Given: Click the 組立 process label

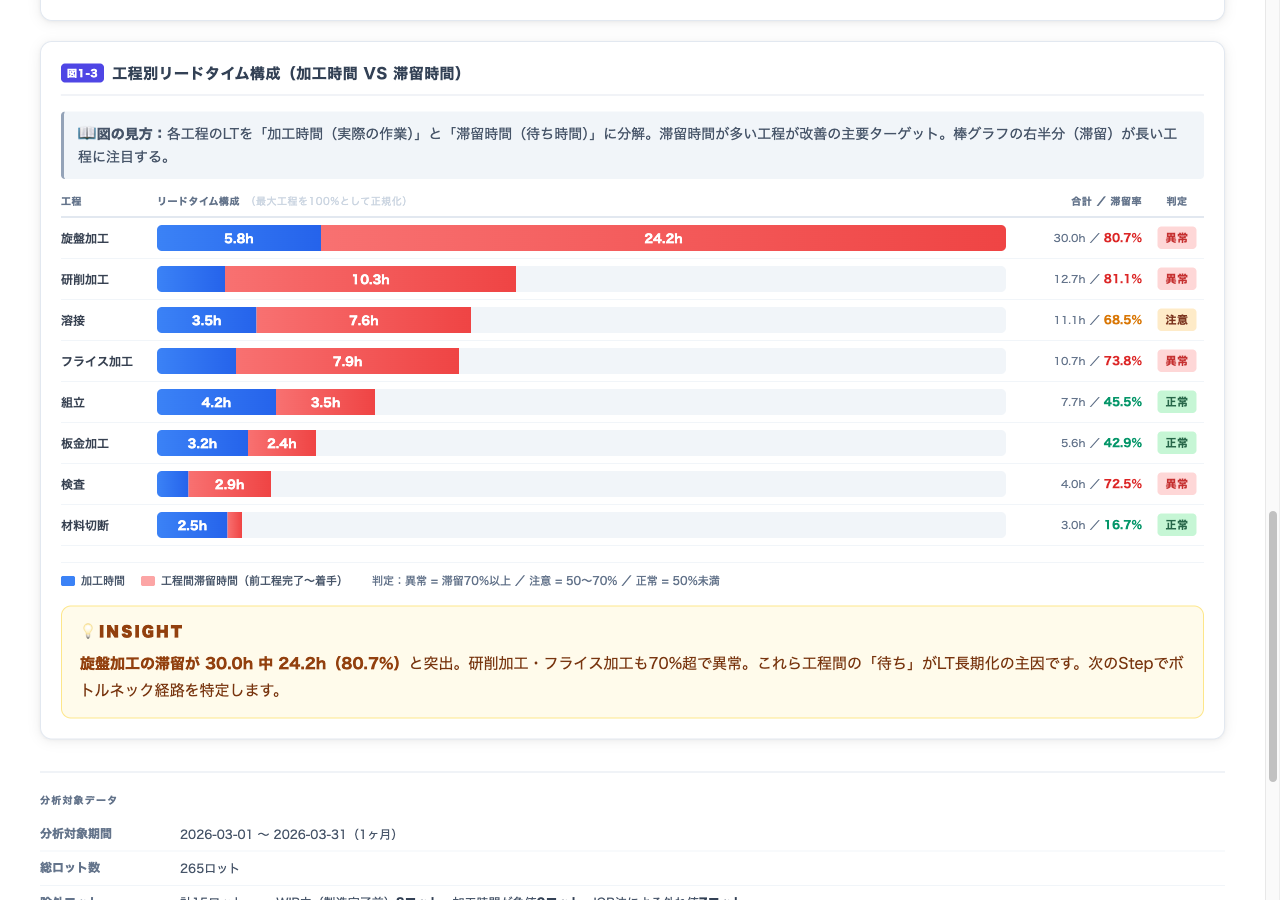Looking at the screenshot, I should [73, 403].
